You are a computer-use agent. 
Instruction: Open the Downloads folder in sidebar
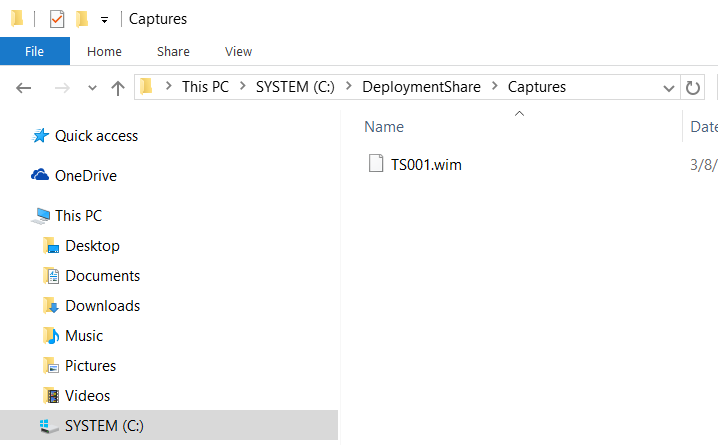[x=103, y=306]
